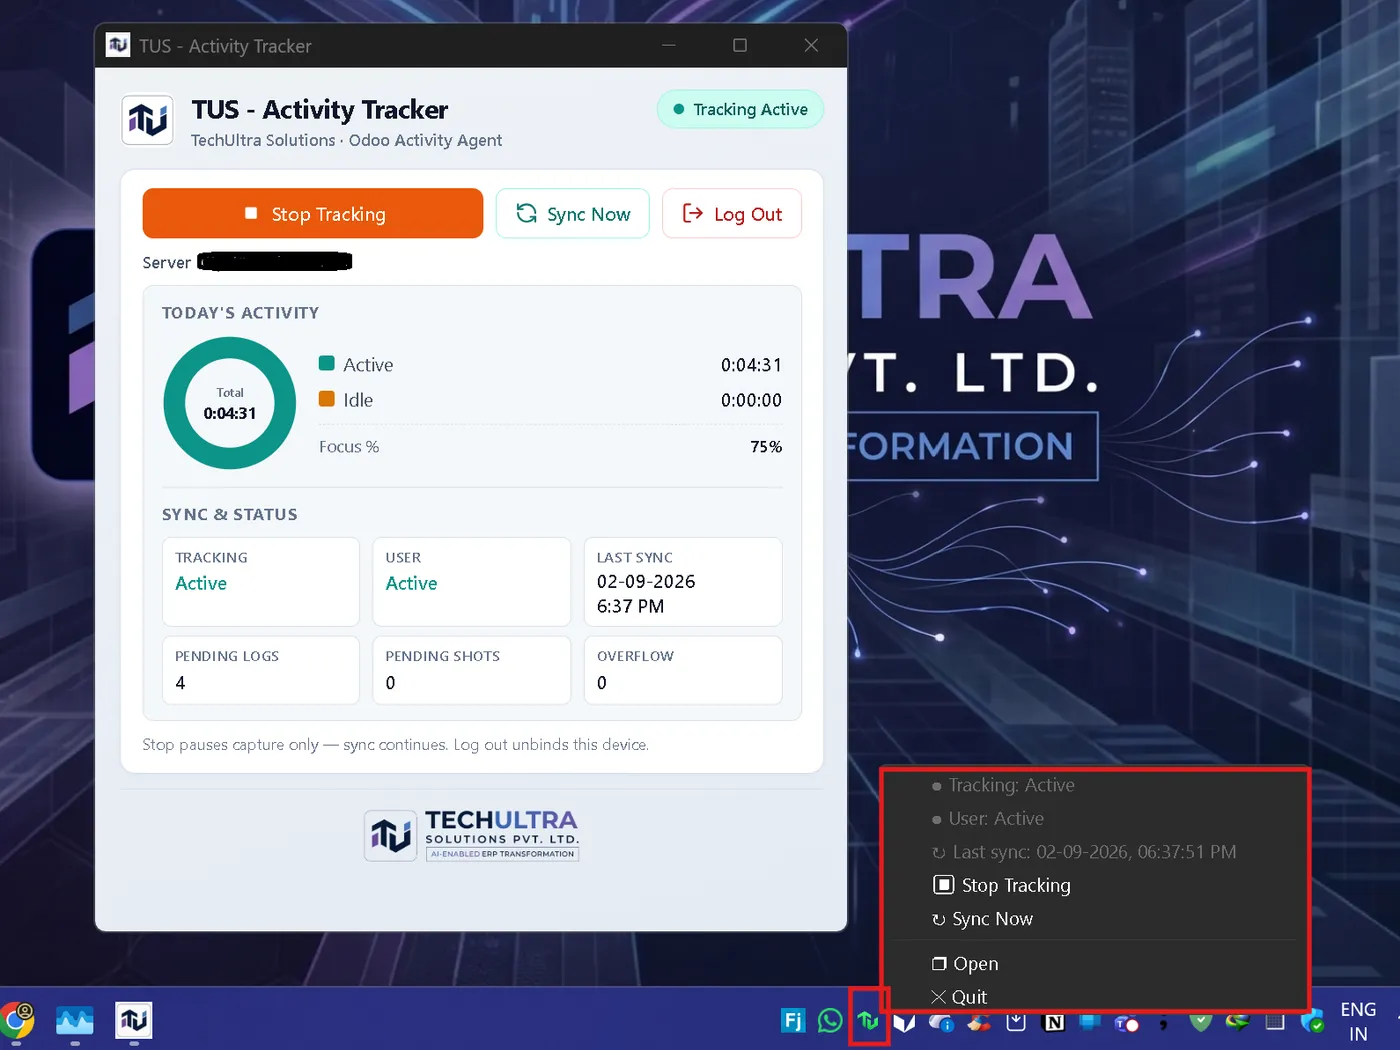The height and width of the screenshot is (1050, 1400).
Task: Minimize the TUS Activity Tracker window
Action: point(669,45)
